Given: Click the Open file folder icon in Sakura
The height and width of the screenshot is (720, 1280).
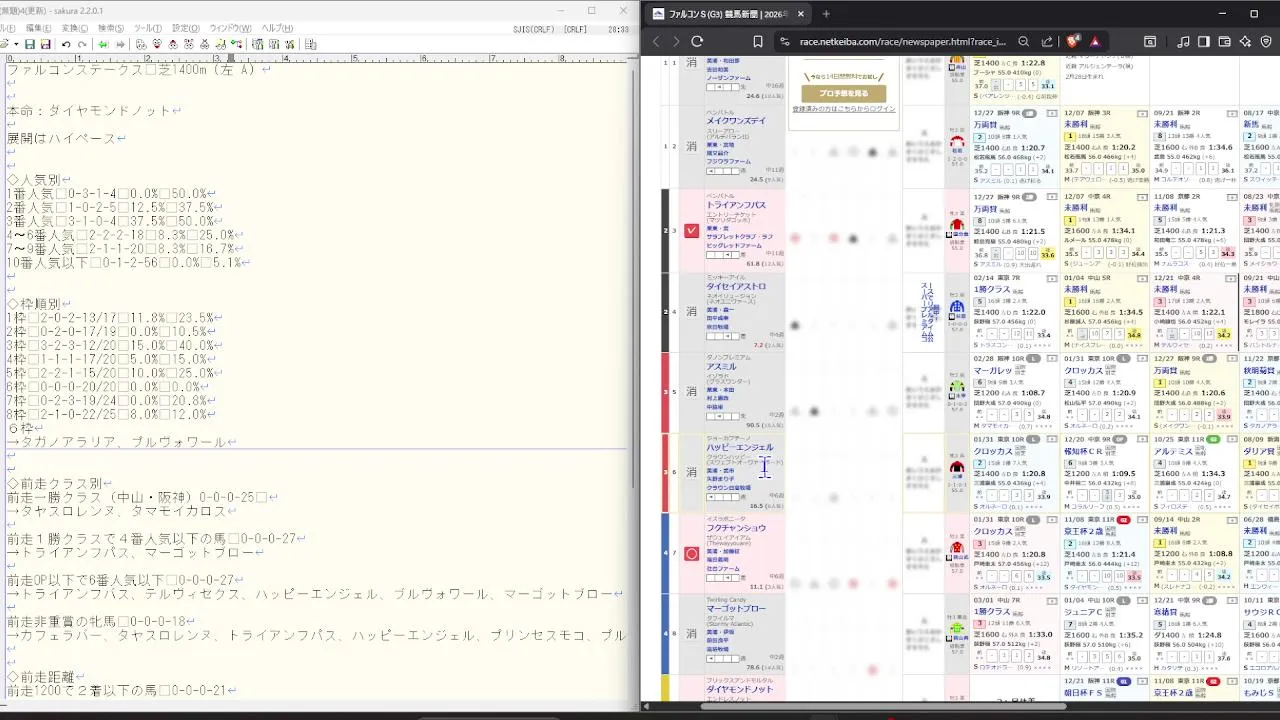Looking at the screenshot, I should pos(4,44).
